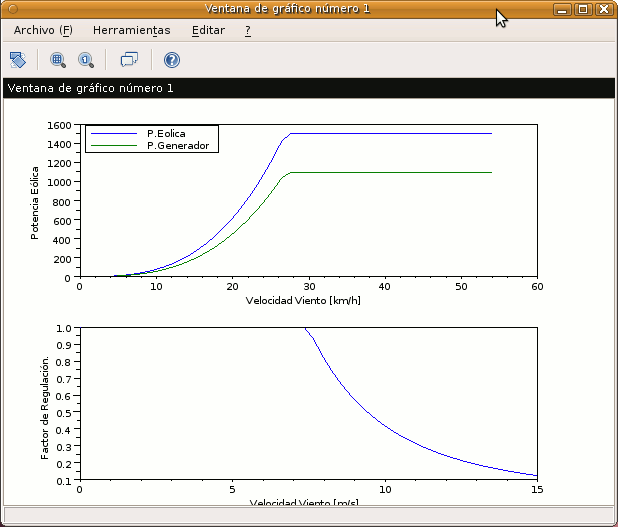Click the Factor de Regulación y-axis label
Screen dimensions: 618x527
pos(45,408)
